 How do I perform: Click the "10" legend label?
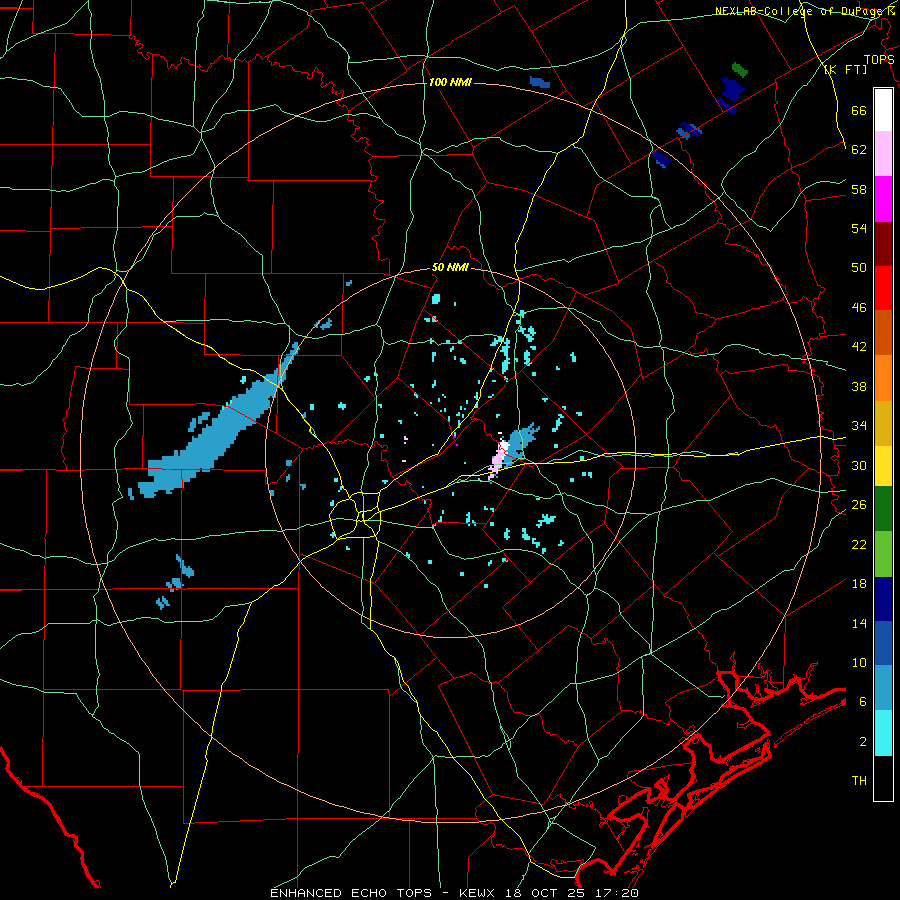[859, 662]
